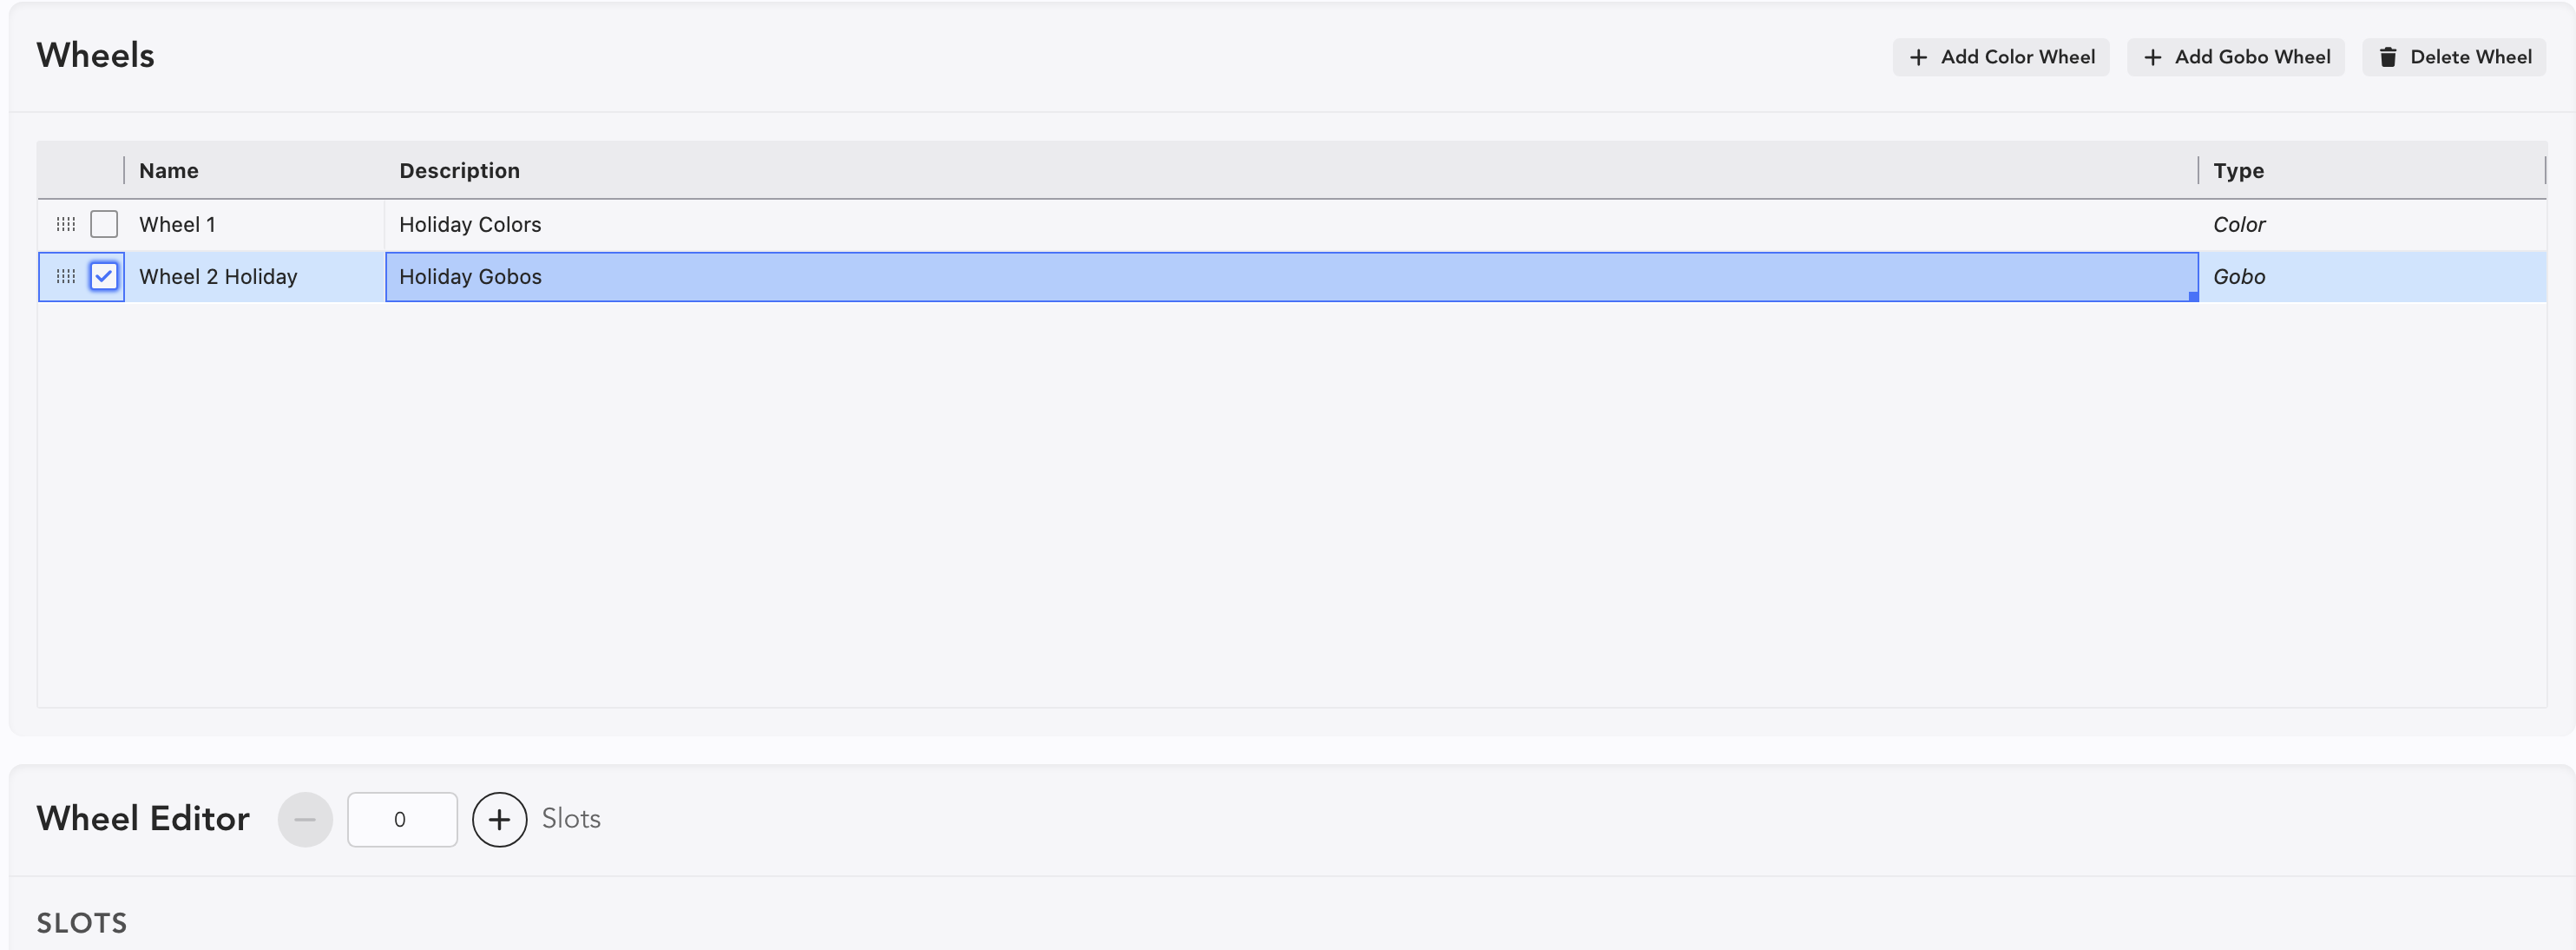Click the Holiday Colors description cell
The image size is (2576, 950).
pos(1290,224)
